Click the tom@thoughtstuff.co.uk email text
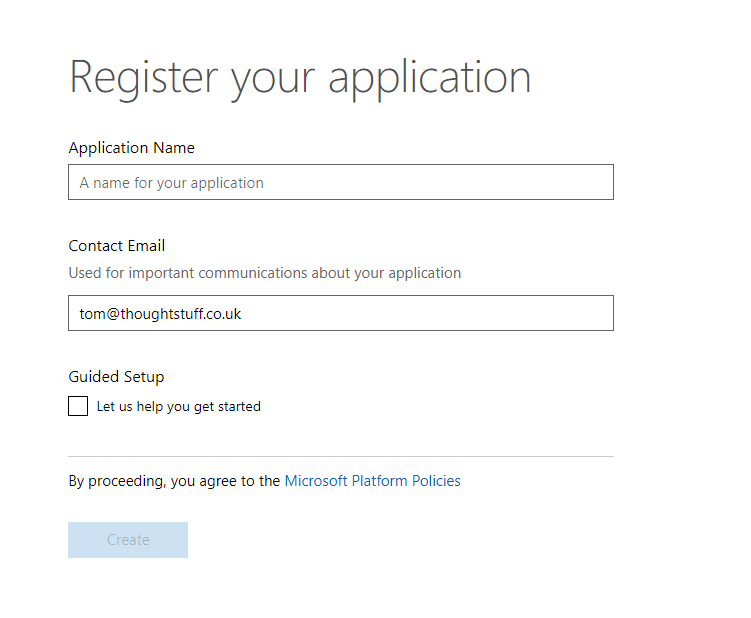Image resolution: width=751 pixels, height=618 pixels. 160,314
